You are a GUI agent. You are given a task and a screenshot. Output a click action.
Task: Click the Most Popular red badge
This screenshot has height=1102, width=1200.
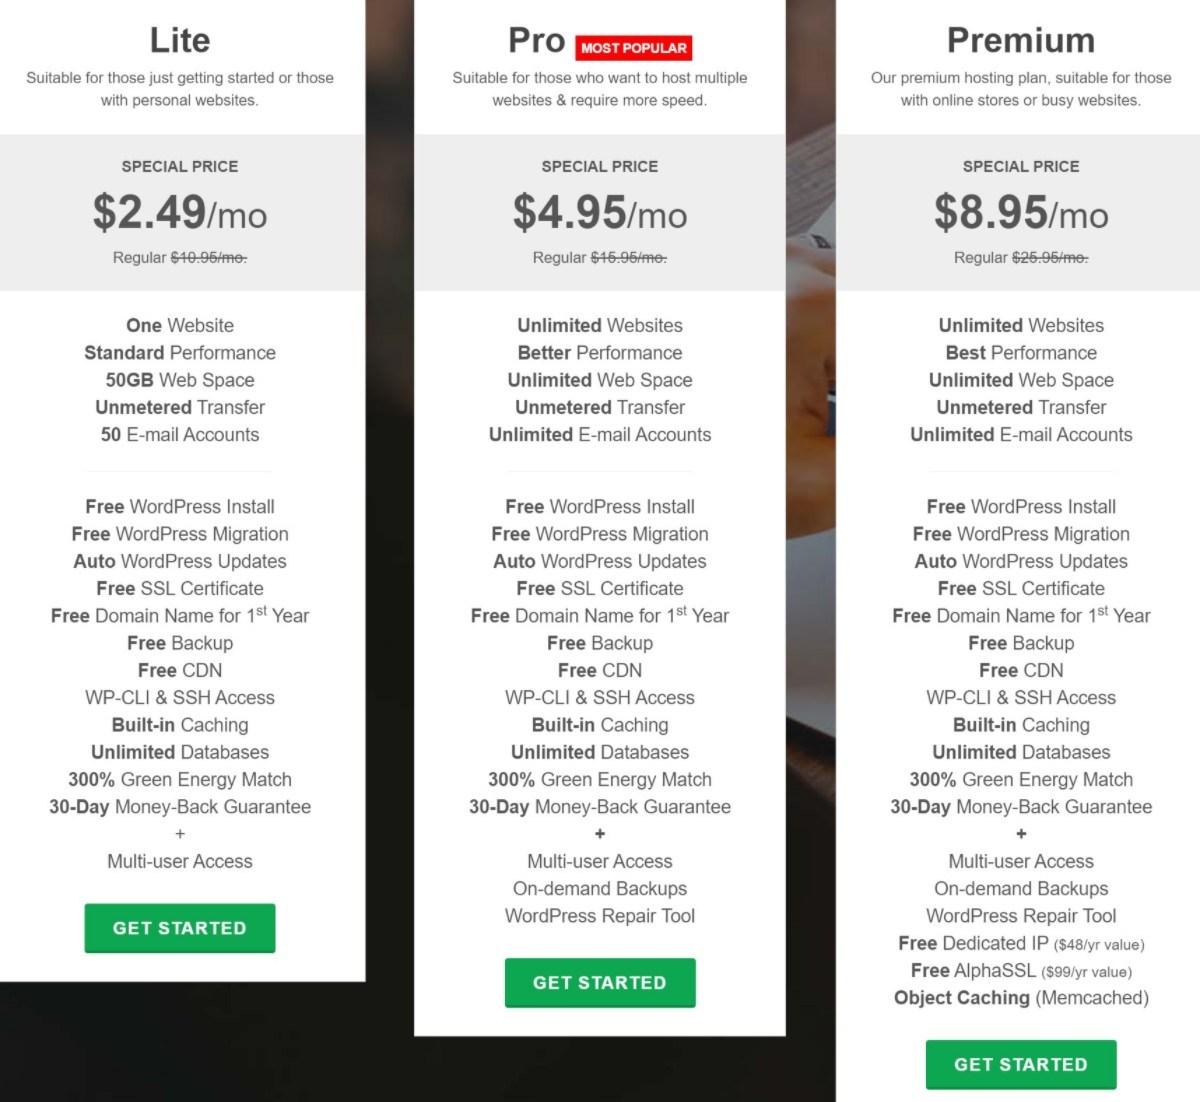click(x=634, y=47)
